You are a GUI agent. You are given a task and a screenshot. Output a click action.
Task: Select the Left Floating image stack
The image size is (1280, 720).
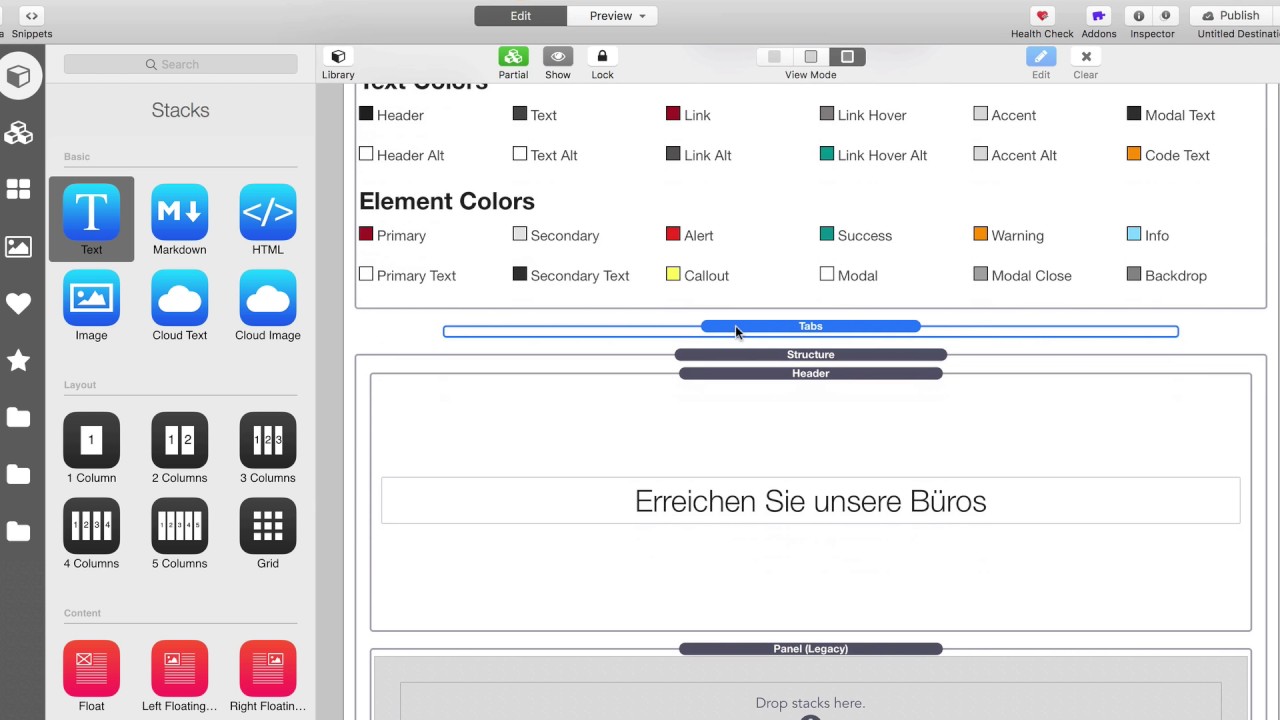click(180, 676)
